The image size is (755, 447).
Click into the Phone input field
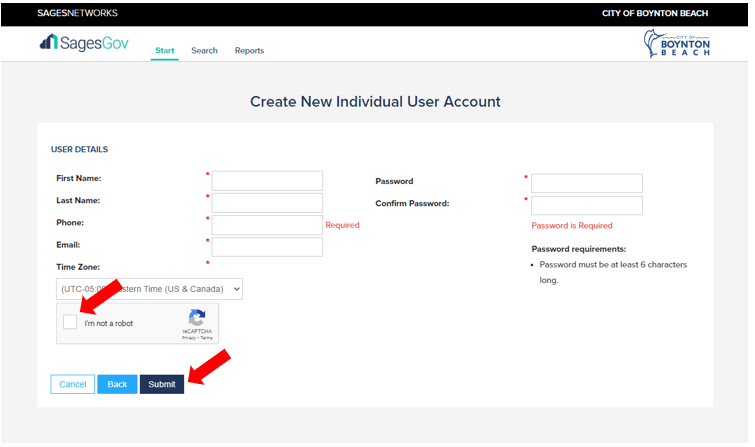click(x=267, y=225)
